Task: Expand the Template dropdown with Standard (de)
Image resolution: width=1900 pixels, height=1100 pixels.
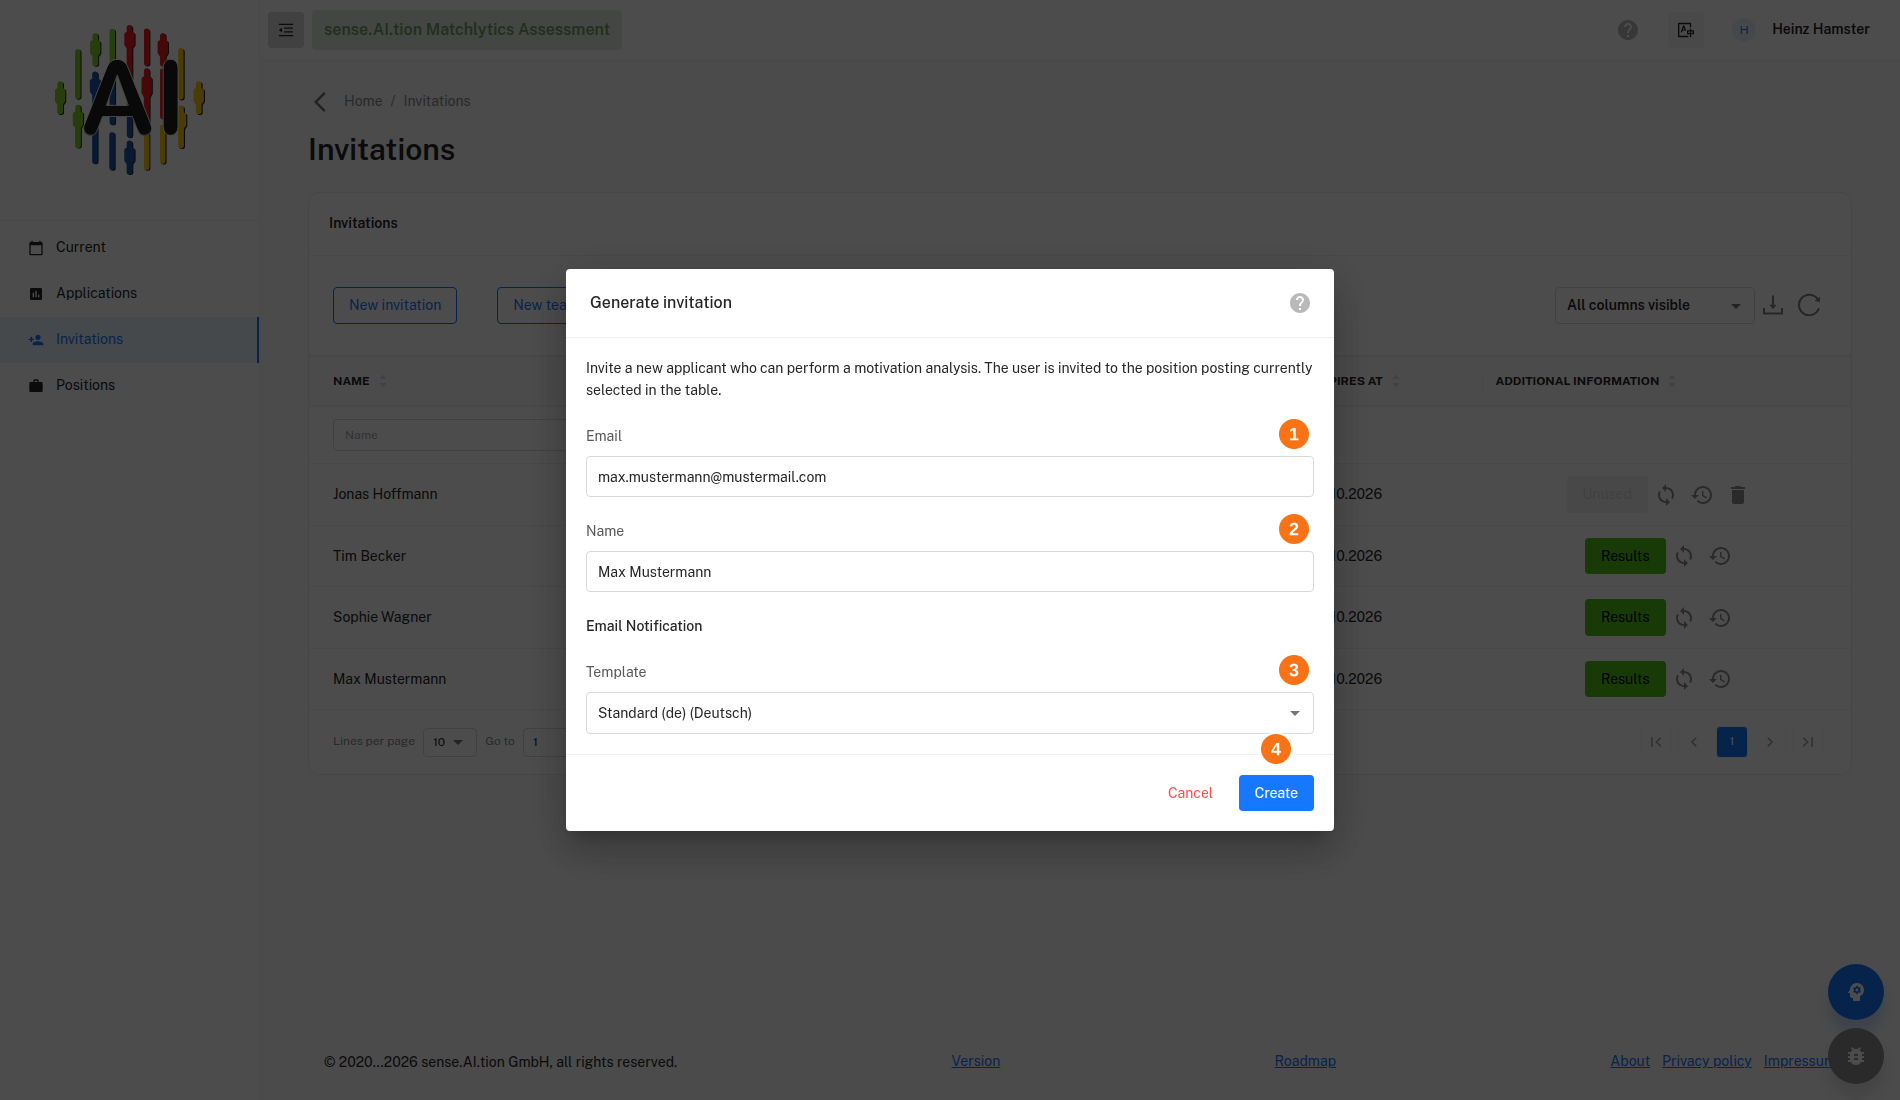Action: 950,713
